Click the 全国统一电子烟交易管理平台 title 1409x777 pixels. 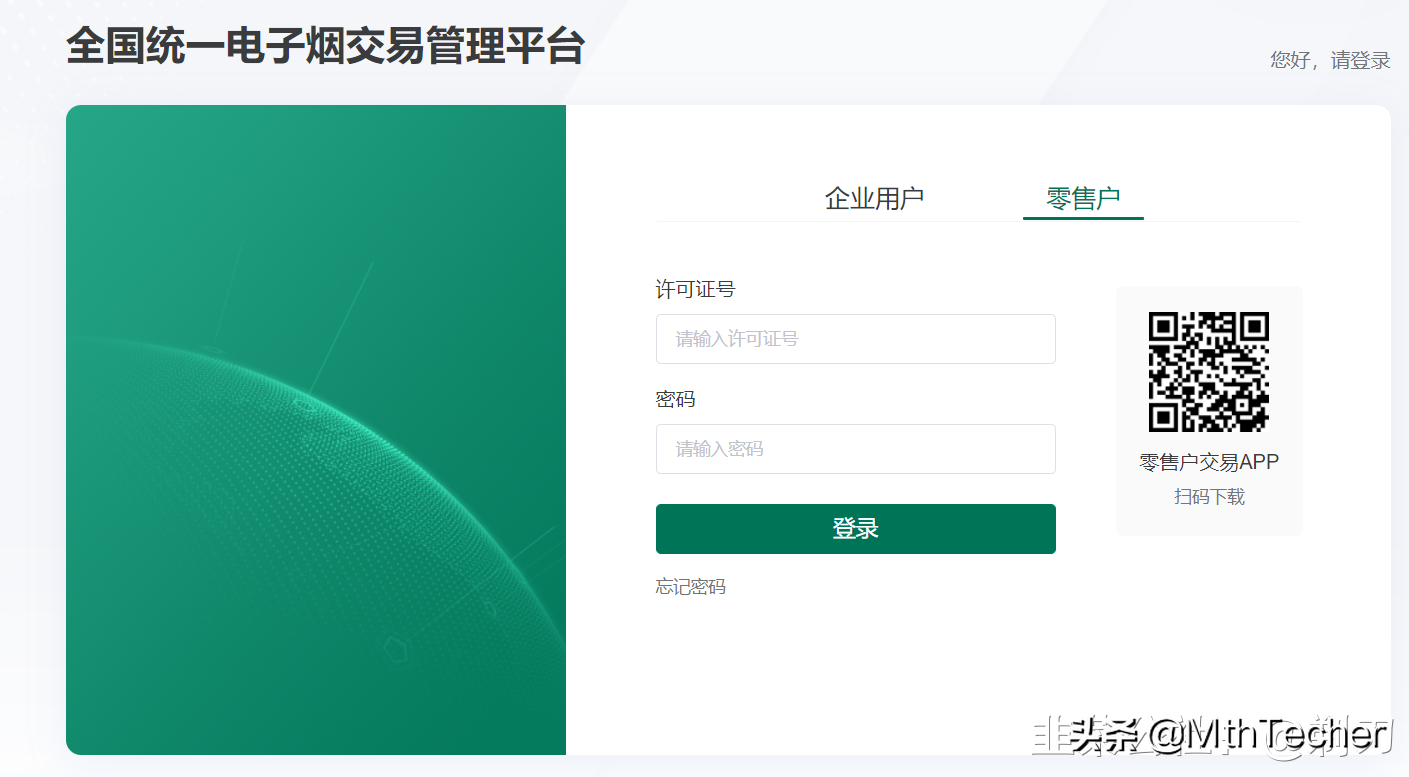point(325,47)
